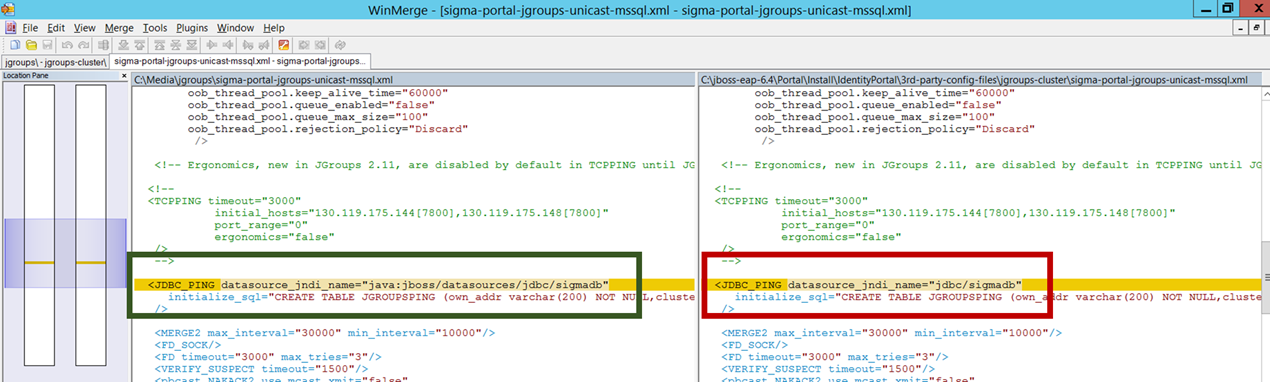Click the Save toolbar icon

47,45
